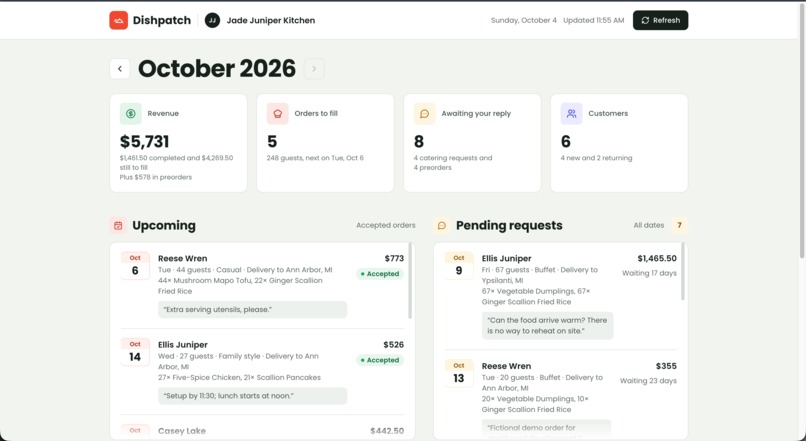806x441 pixels.
Task: Click the $526 order amount
Action: [394, 345]
